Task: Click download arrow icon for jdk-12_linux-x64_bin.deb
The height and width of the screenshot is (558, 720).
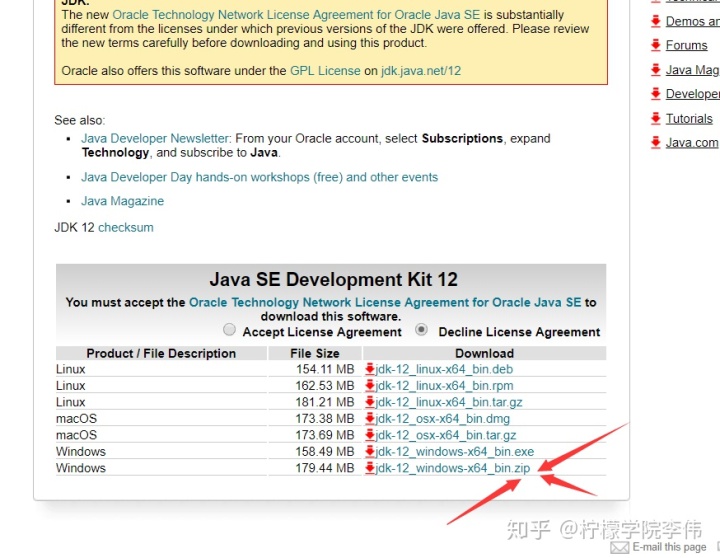Action: tap(370, 369)
